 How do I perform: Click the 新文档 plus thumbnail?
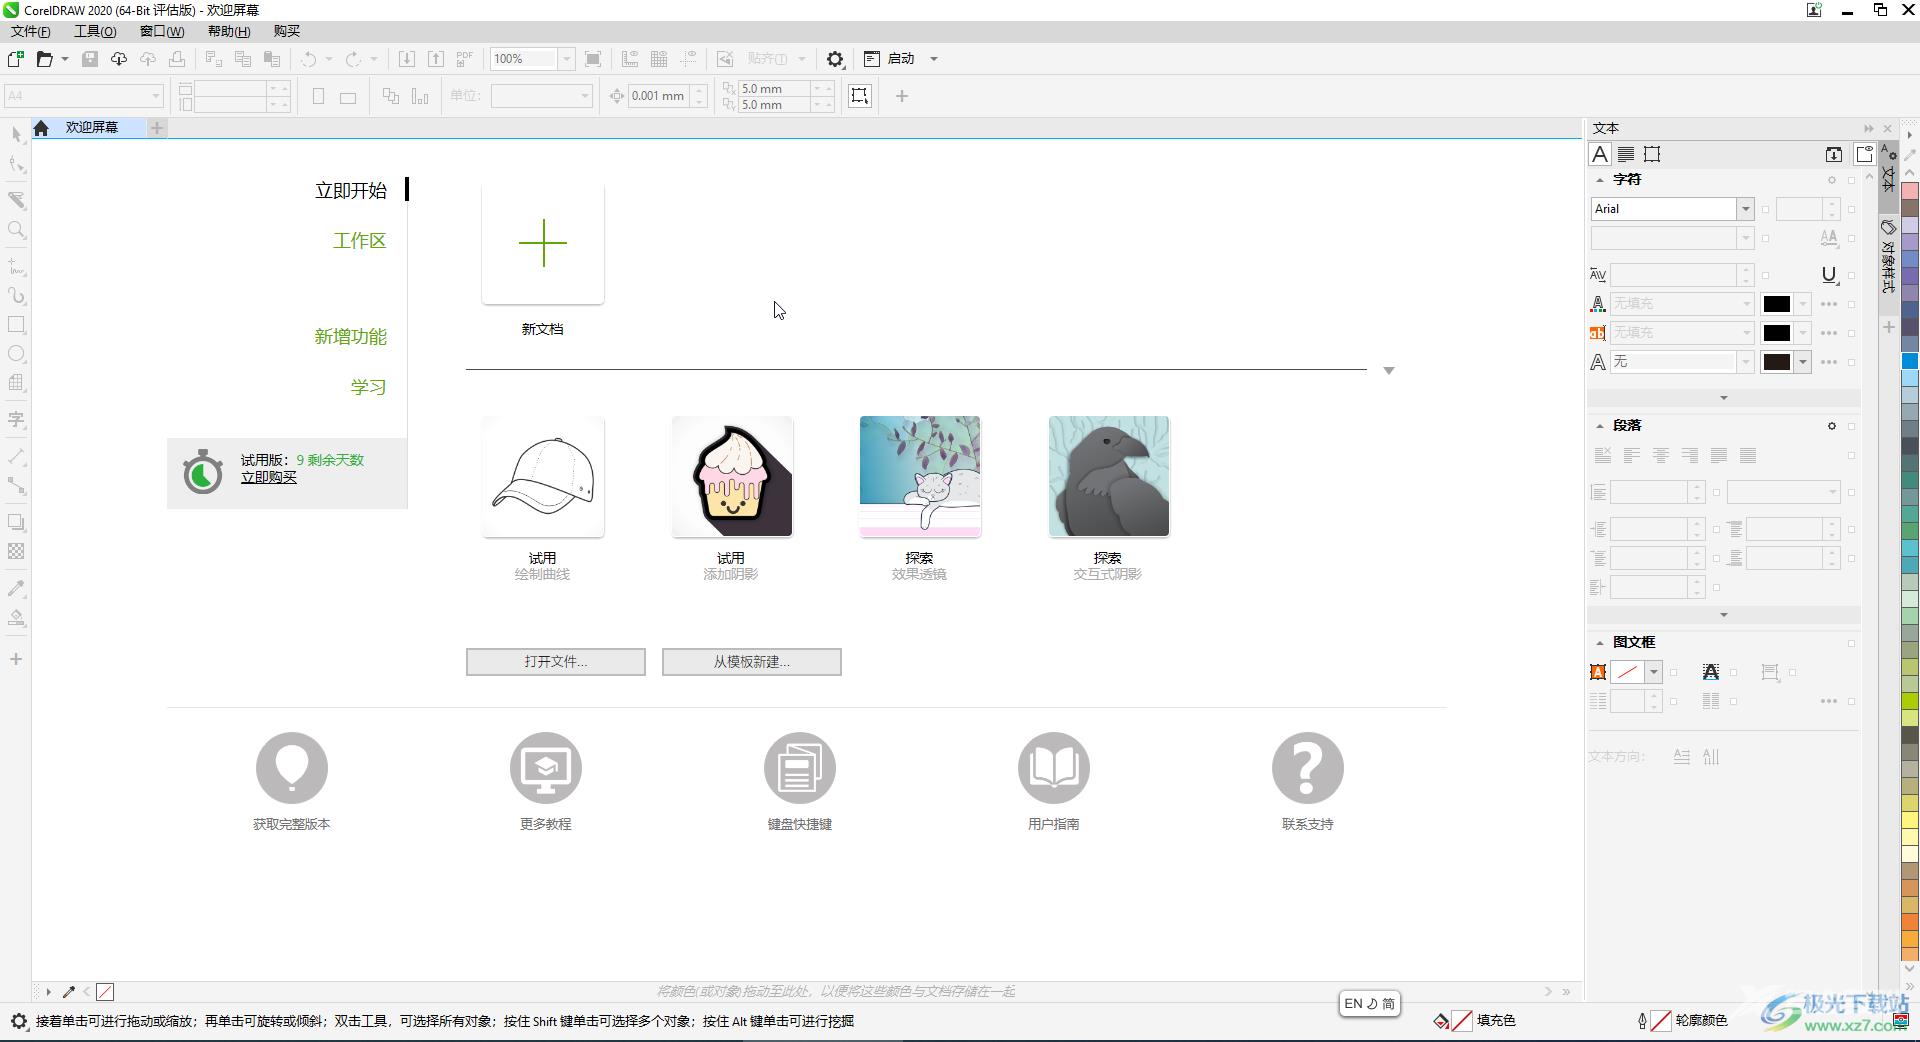coord(543,243)
